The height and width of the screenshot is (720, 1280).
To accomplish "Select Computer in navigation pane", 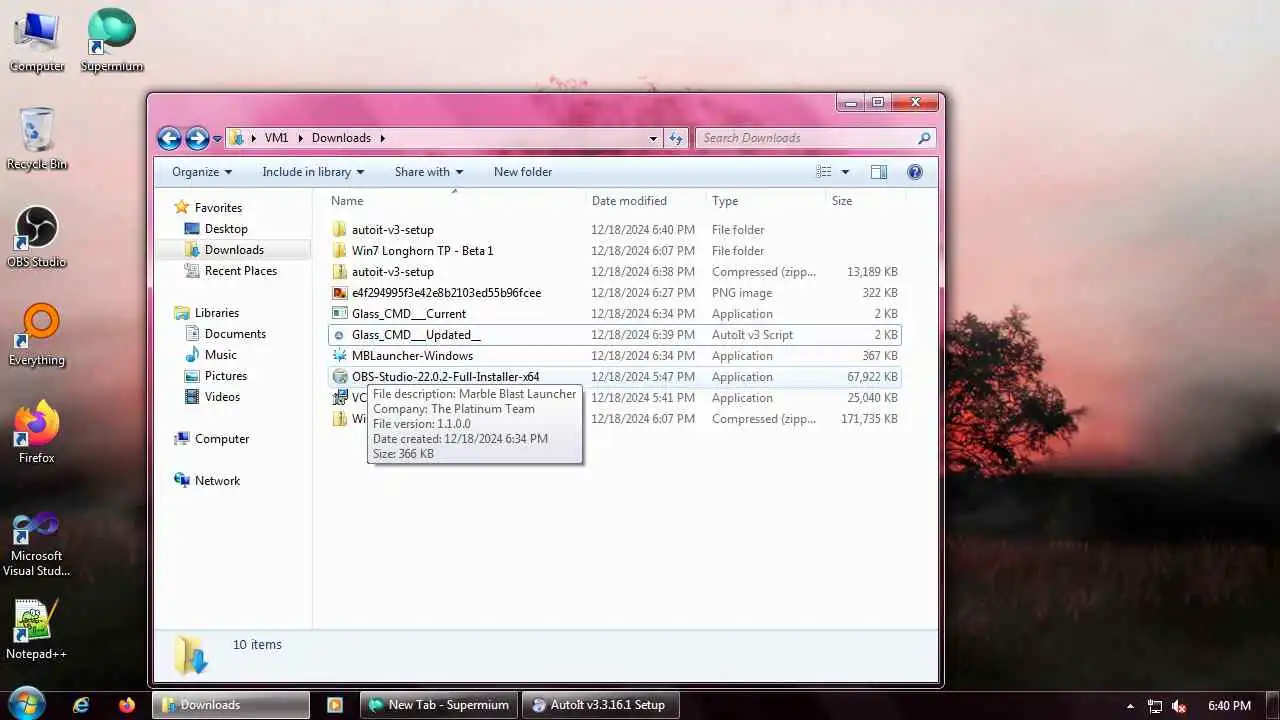I will (211, 439).
